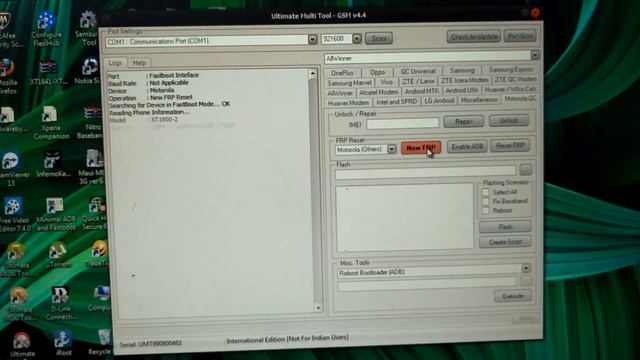Viewport: 640px width, 360px height.
Task: Click the New FRP button
Action: click(x=421, y=148)
